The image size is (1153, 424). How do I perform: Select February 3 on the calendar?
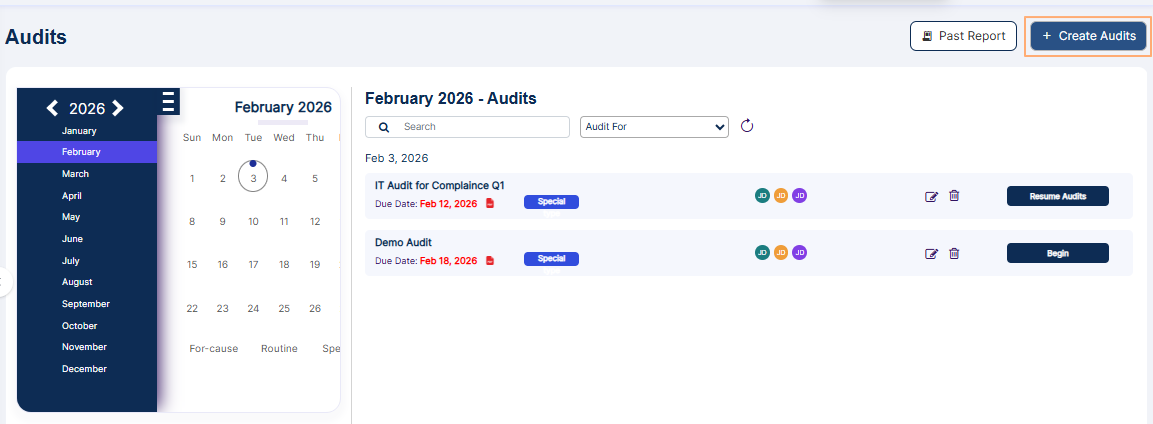[253, 178]
